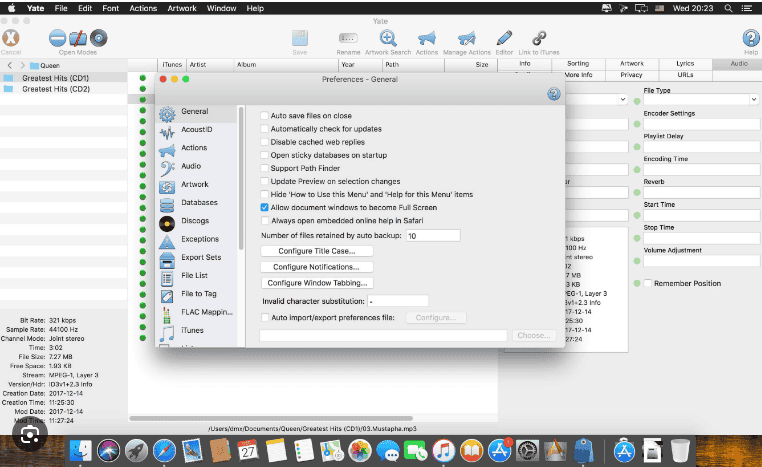Enable Open sticky databases on startup
The width and height of the screenshot is (762, 467).
[x=264, y=155]
